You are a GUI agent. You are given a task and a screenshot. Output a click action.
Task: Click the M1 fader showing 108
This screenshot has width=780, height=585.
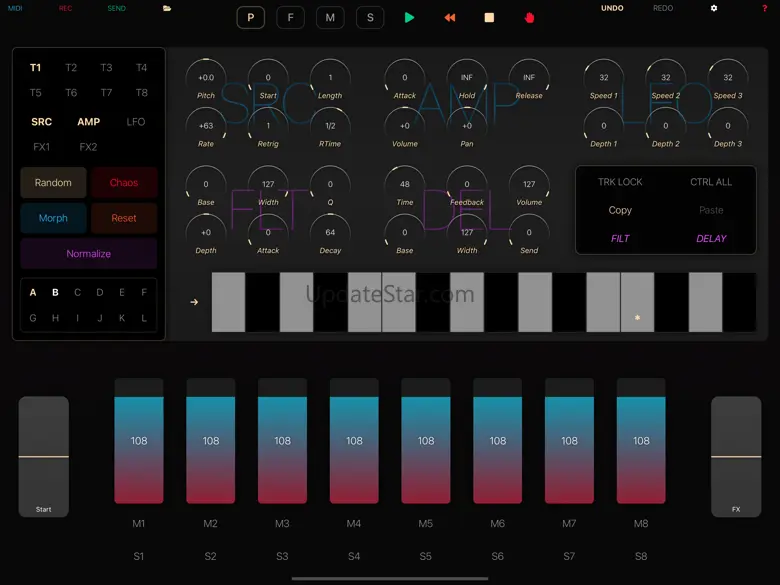tap(139, 441)
